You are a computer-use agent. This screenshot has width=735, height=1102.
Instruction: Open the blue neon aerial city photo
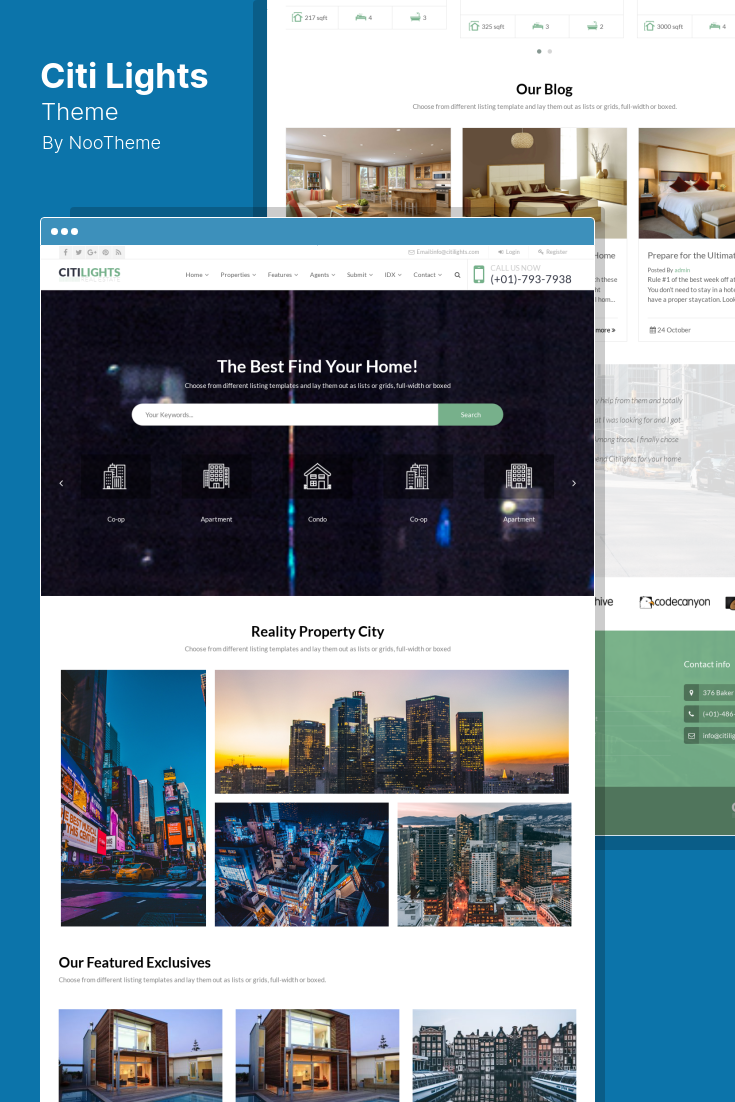(x=301, y=864)
